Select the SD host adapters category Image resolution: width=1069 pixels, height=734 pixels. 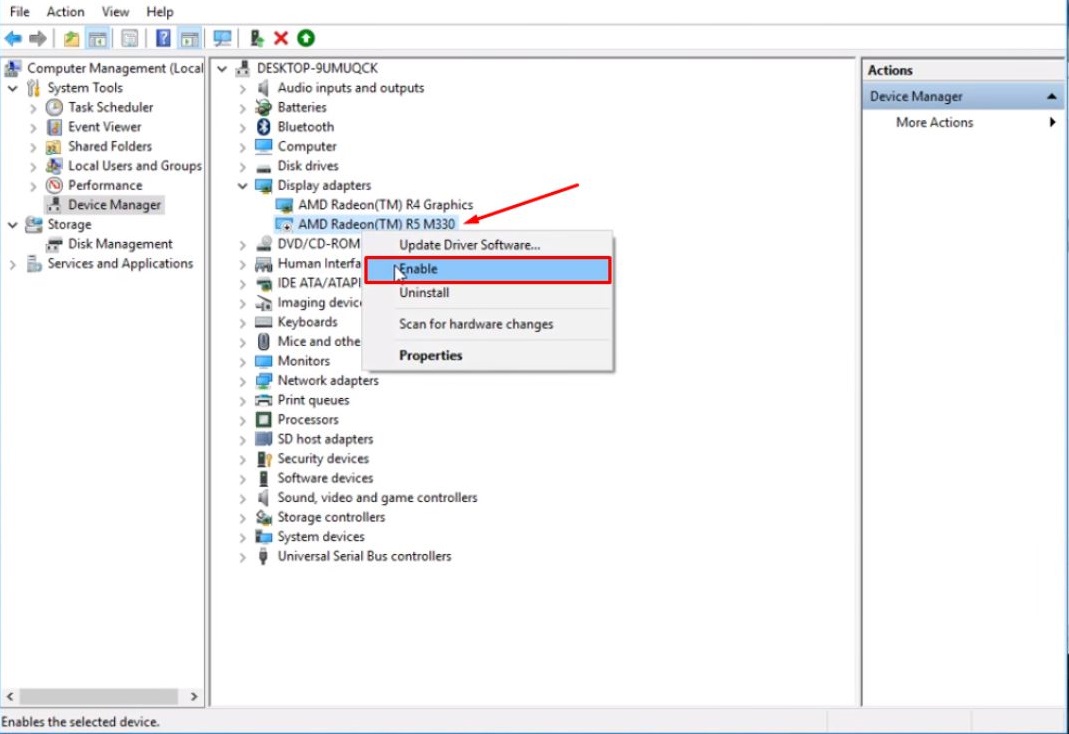[325, 440]
